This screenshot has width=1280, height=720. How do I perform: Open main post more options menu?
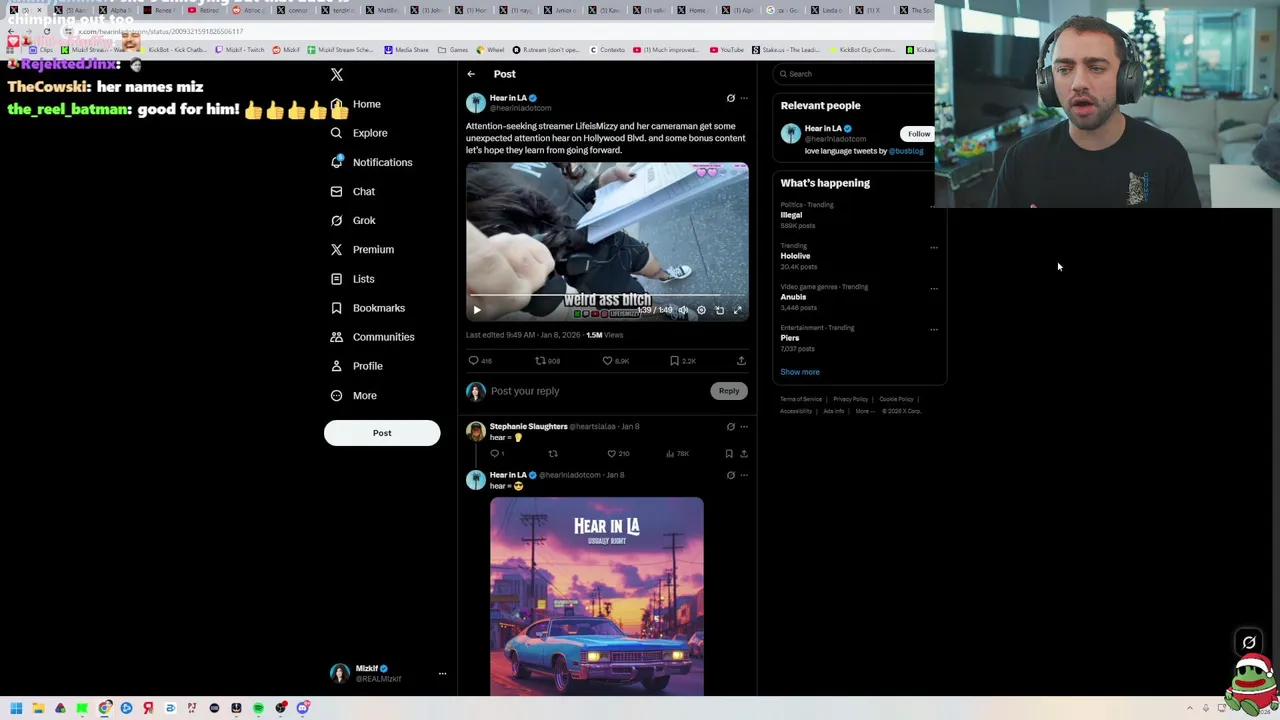(744, 98)
